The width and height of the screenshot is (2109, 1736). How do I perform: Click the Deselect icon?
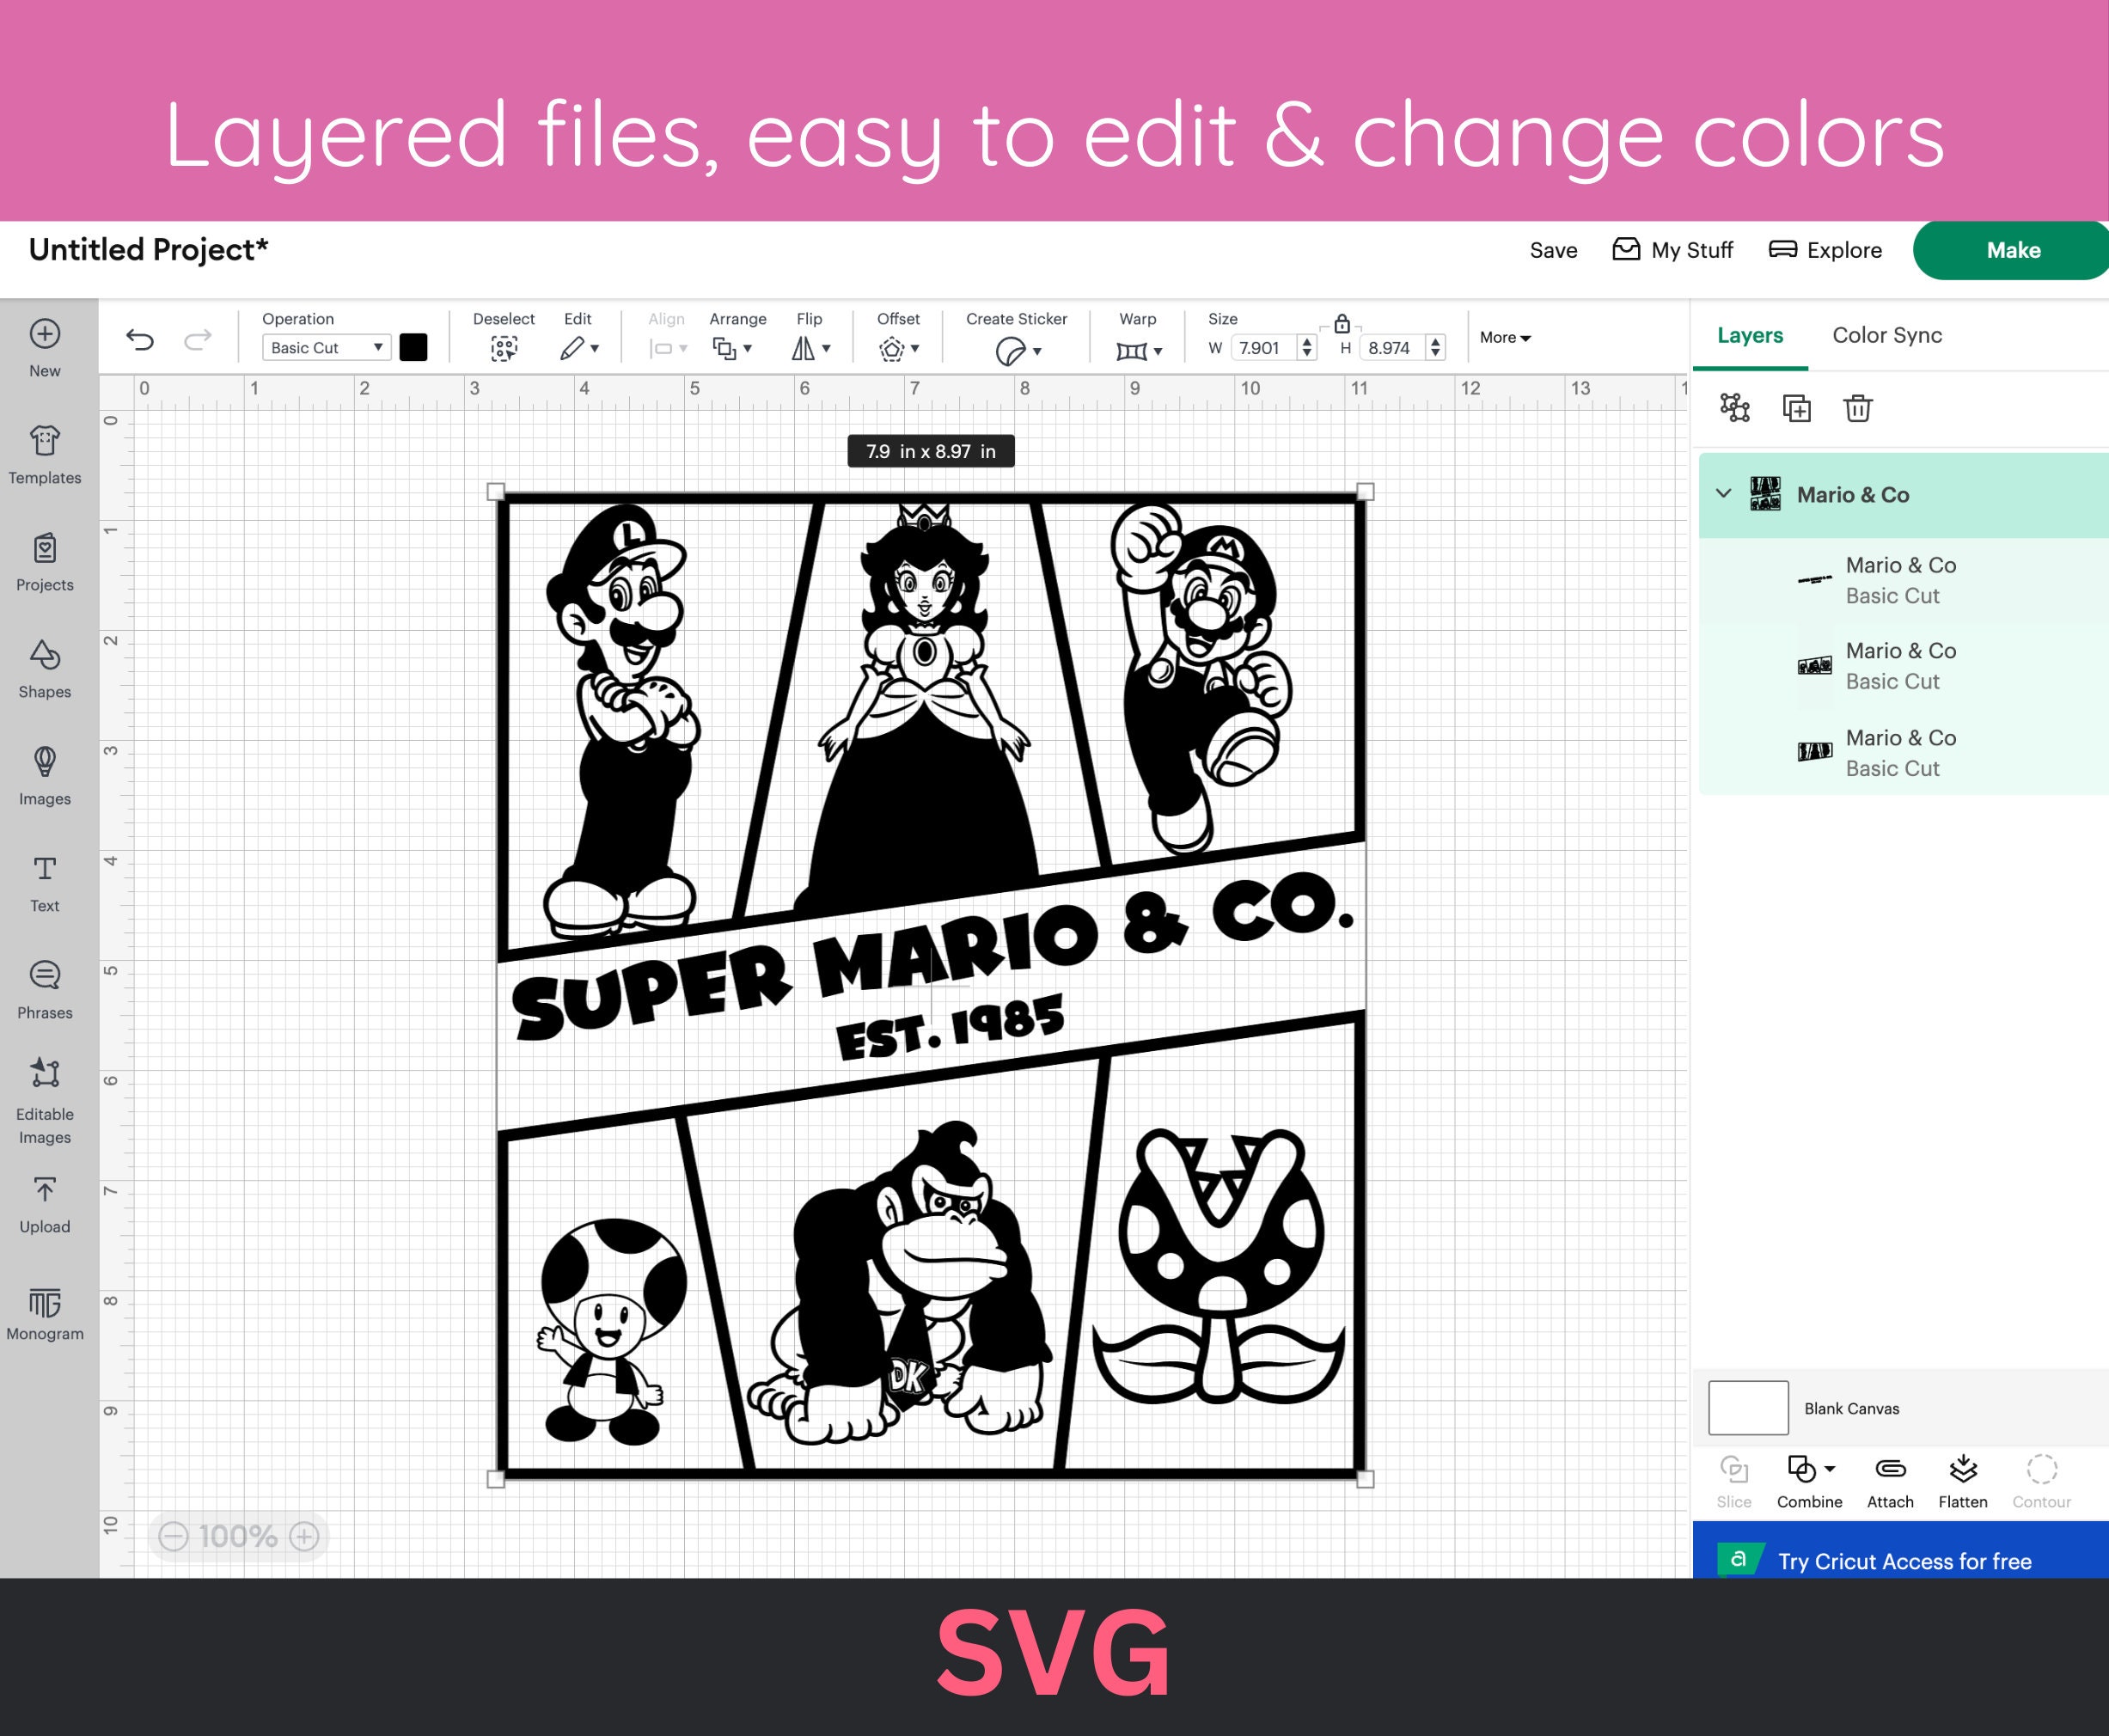(x=504, y=348)
